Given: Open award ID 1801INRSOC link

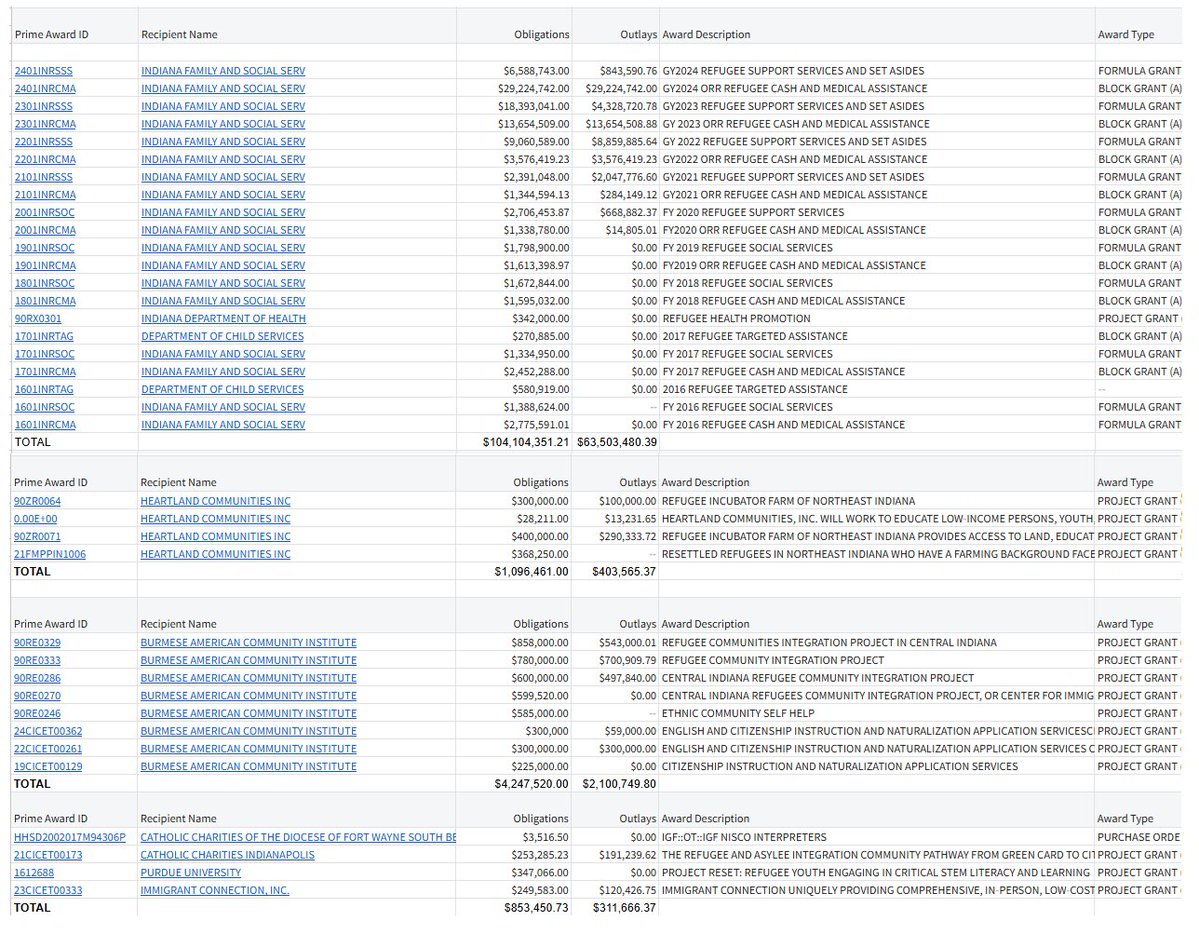Looking at the screenshot, I should pos(44,283).
